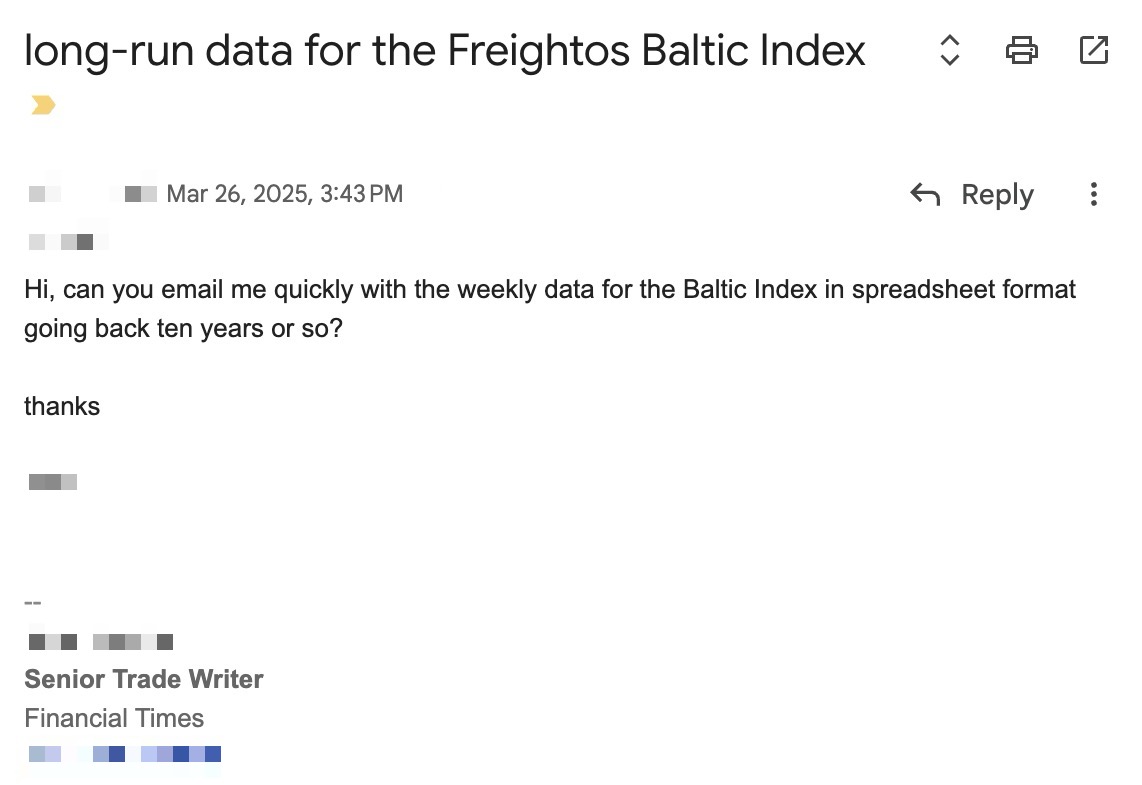Toggle the yellow importance marker
Screen dimensions: 1142x785
43,105
